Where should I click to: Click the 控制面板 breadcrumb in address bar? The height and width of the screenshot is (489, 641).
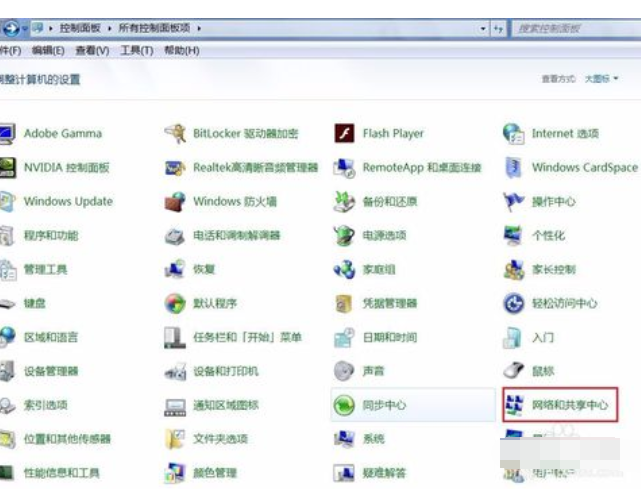point(81,30)
